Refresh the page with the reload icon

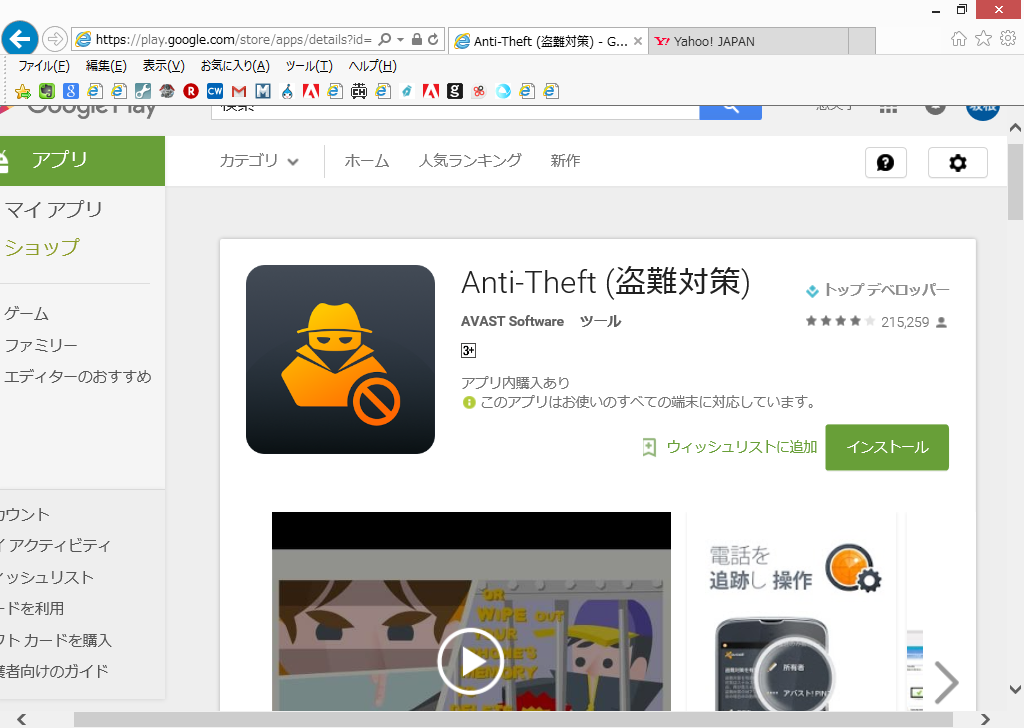432,39
